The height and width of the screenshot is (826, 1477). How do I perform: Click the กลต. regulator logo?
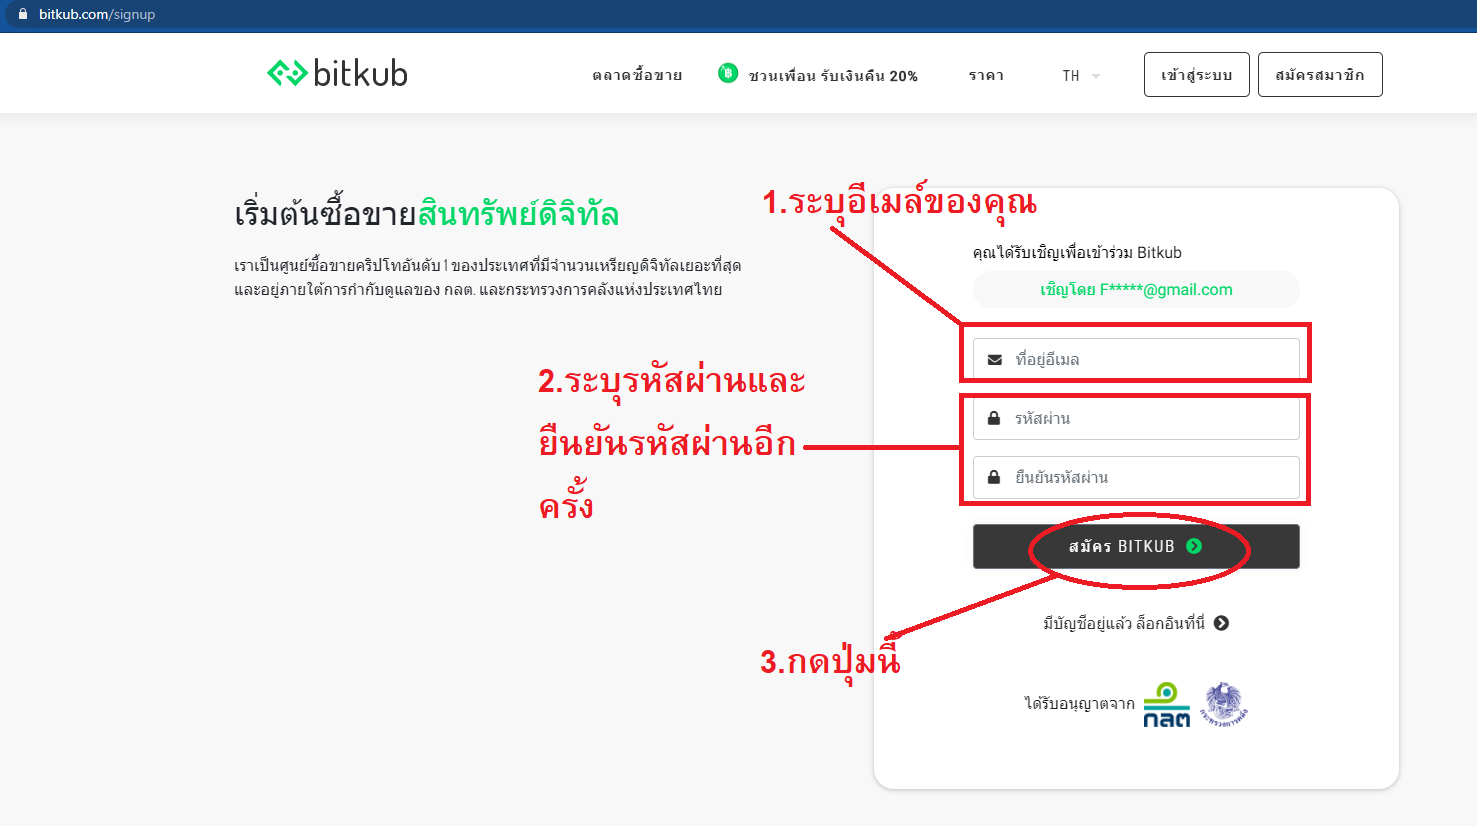coord(1167,705)
